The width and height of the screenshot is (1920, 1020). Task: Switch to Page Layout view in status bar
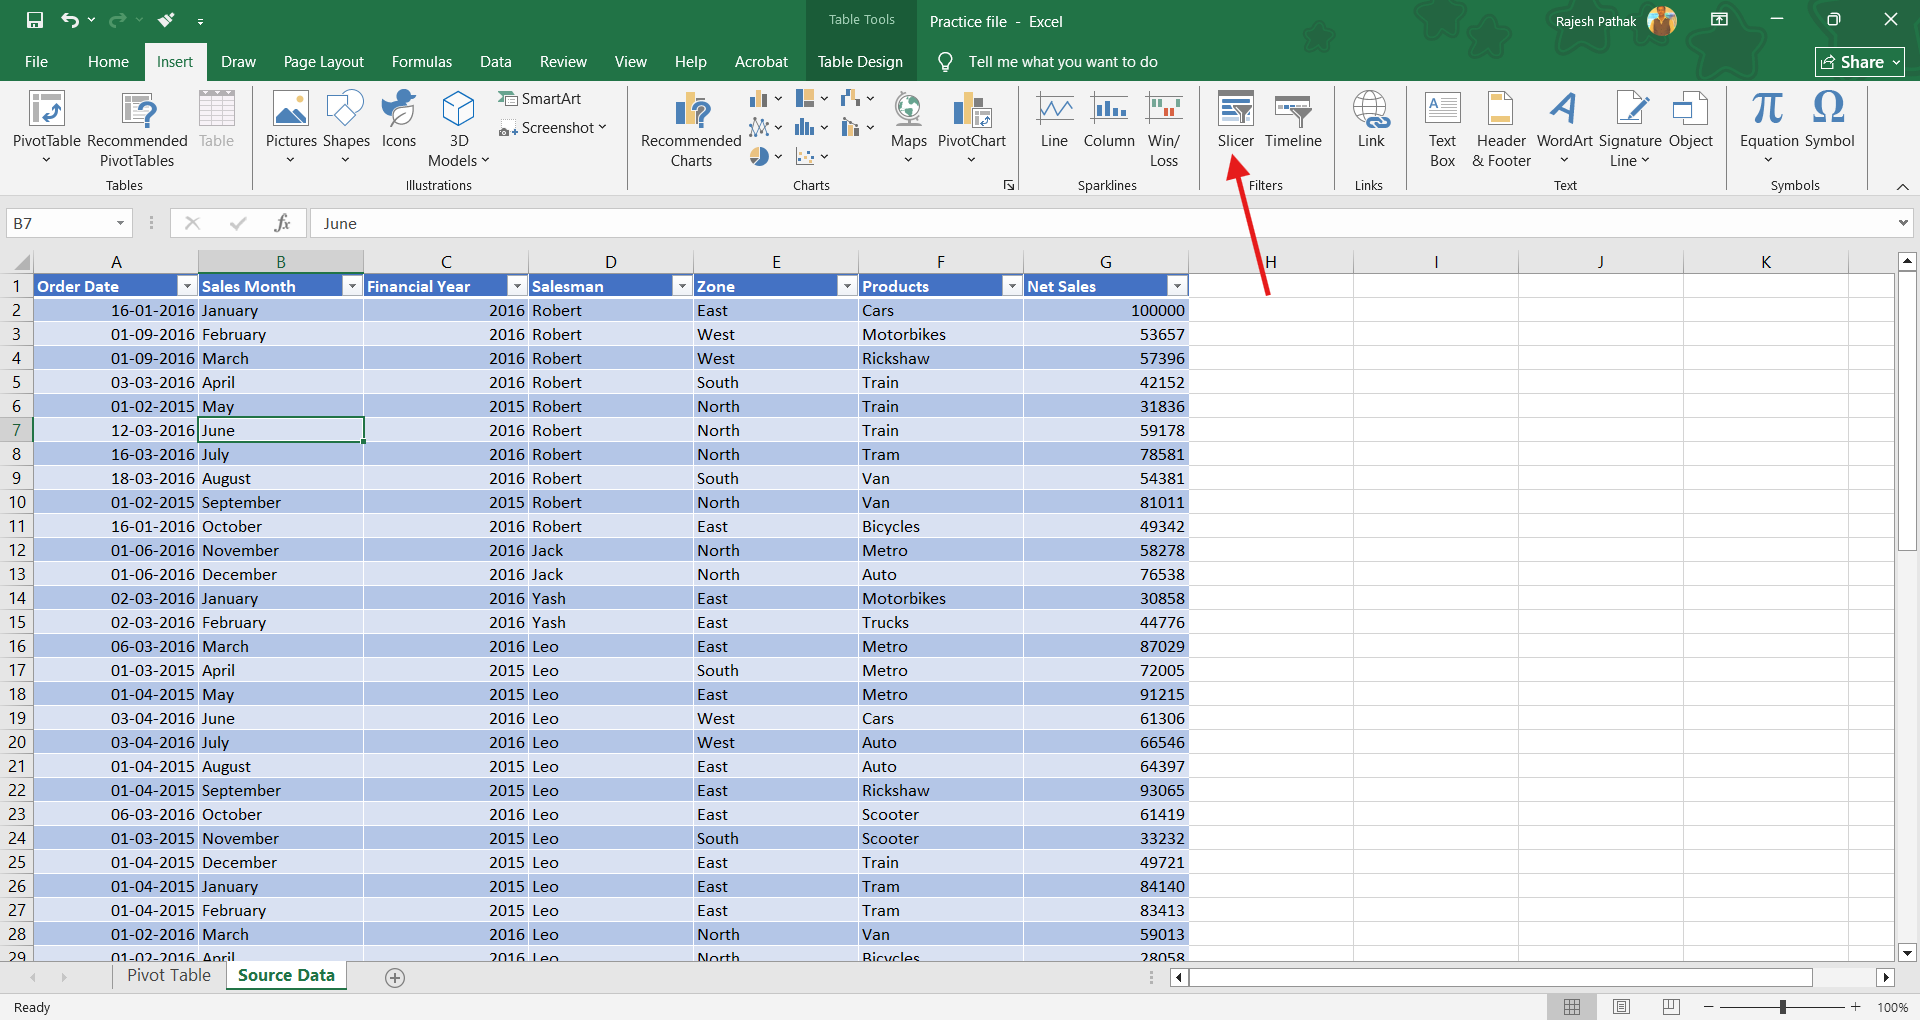point(1621,1007)
